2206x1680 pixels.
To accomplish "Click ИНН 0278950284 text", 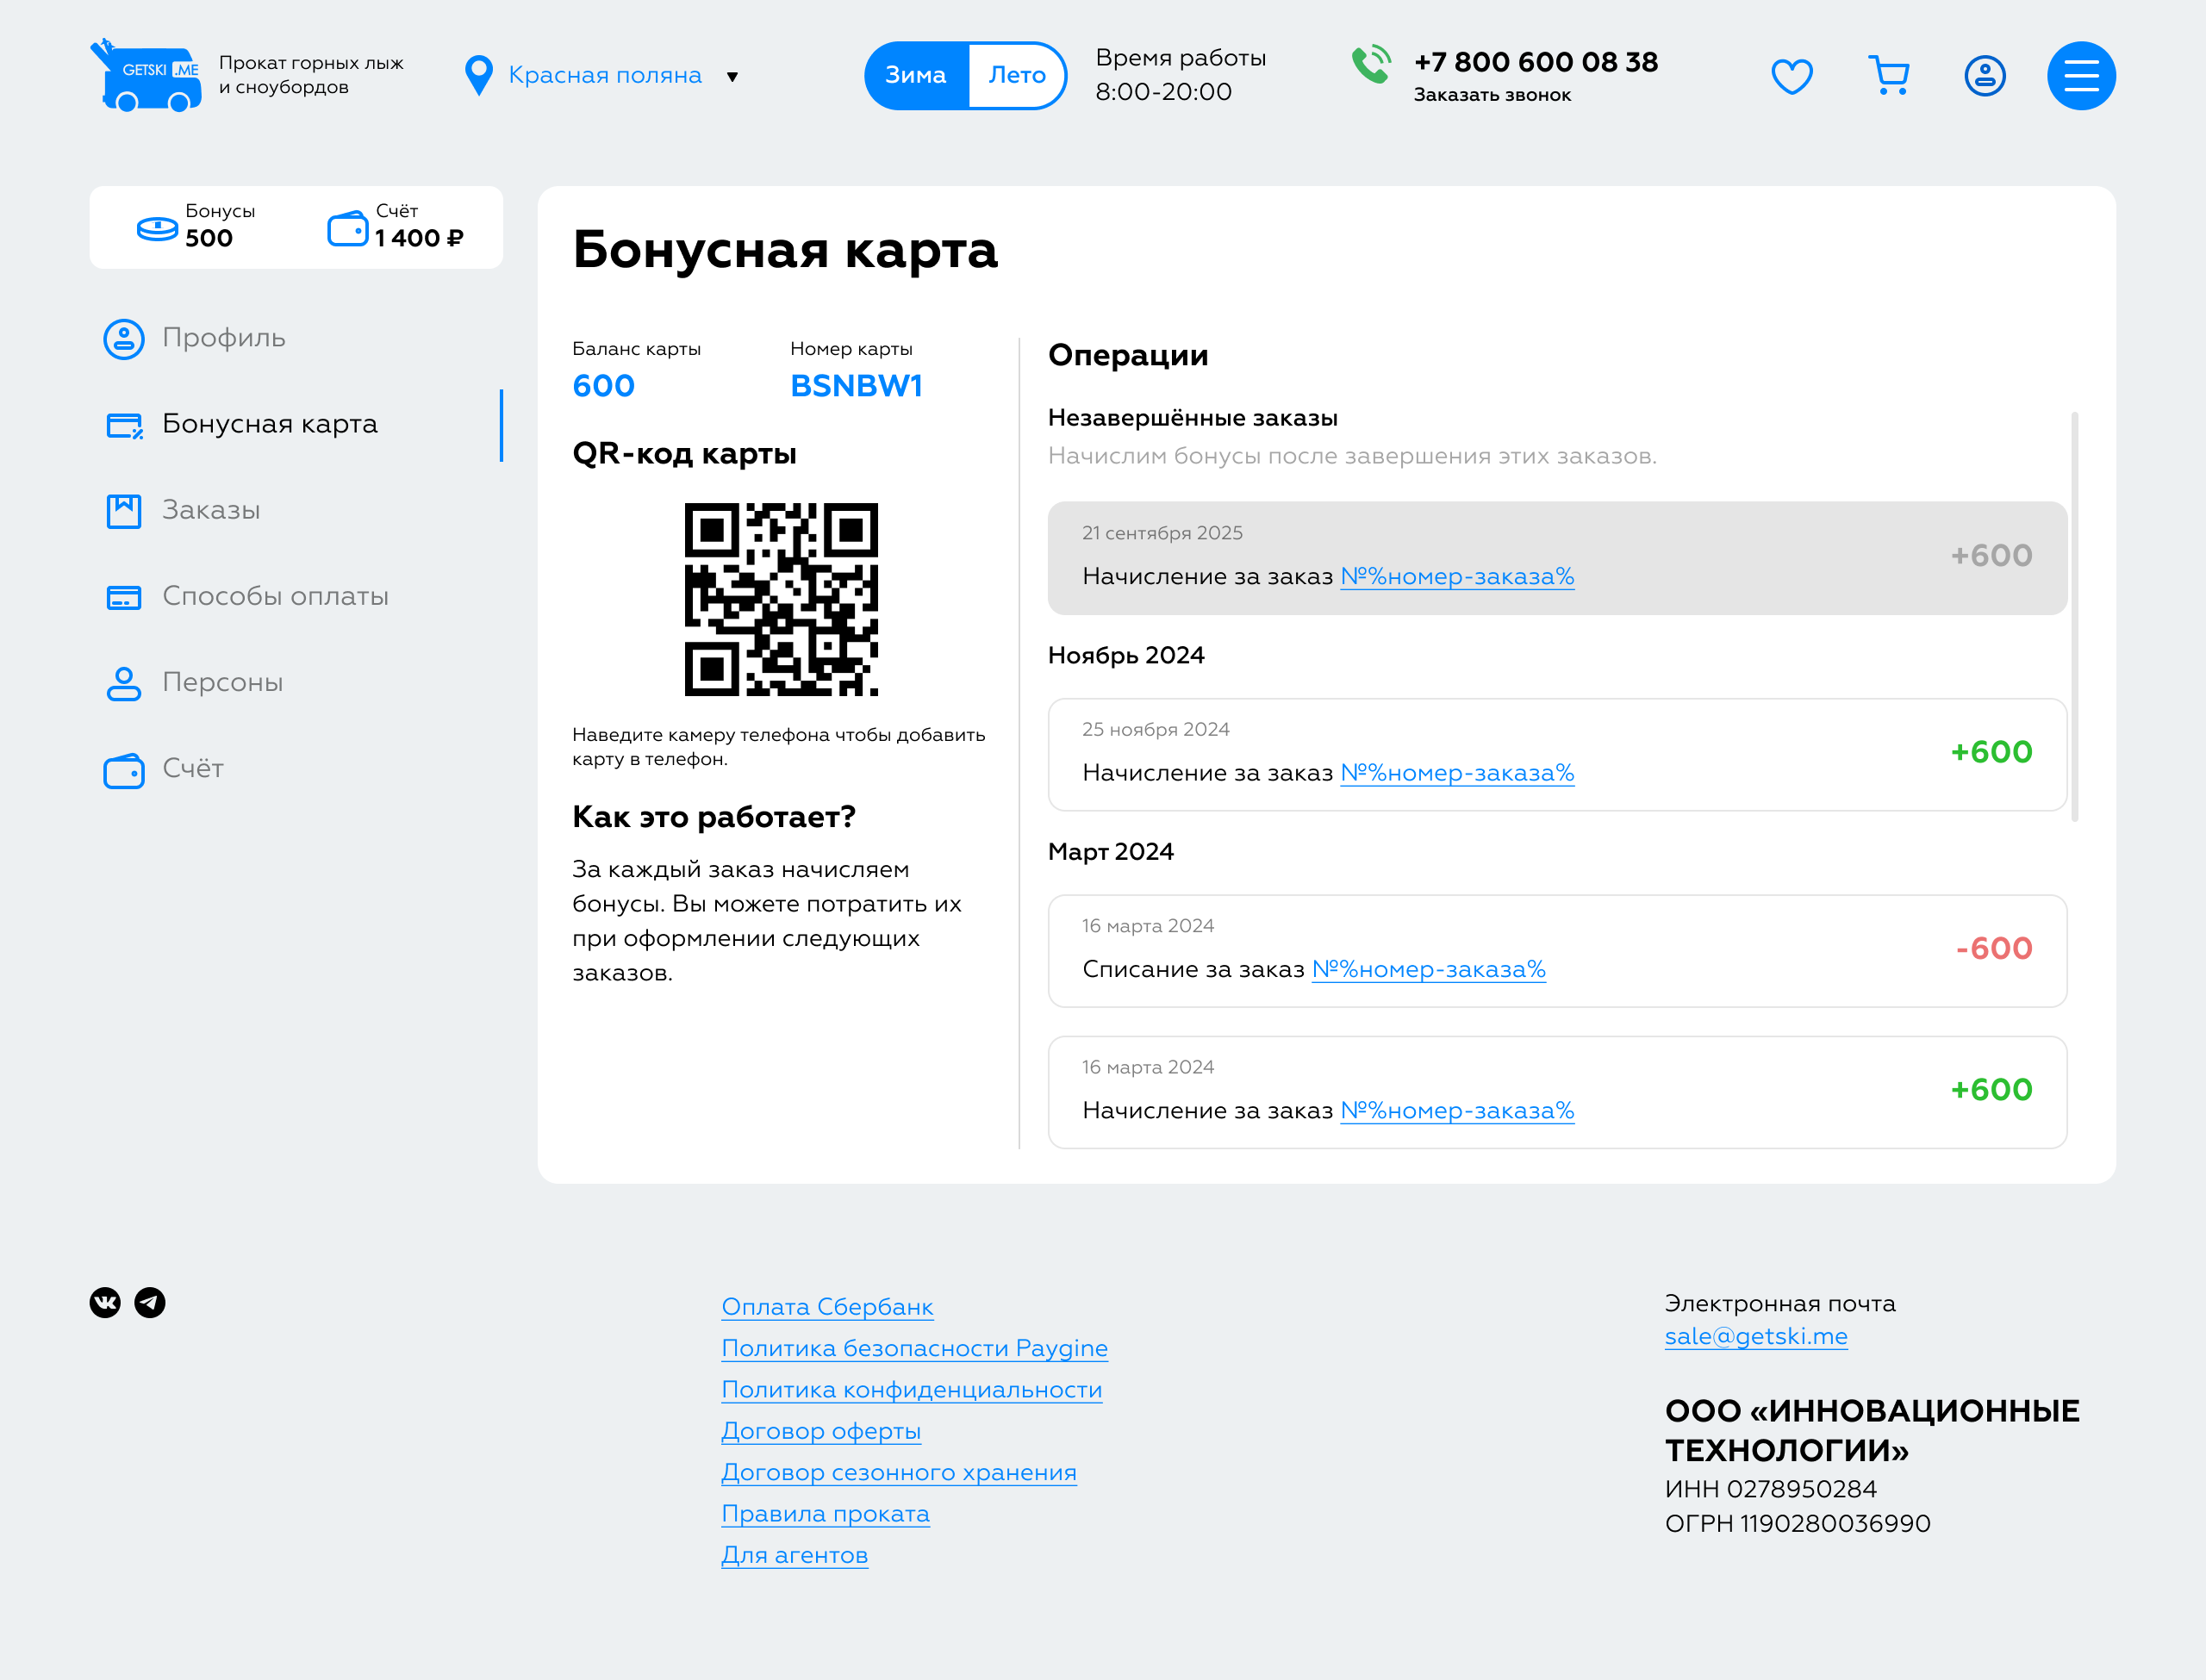I will click(x=1771, y=1489).
